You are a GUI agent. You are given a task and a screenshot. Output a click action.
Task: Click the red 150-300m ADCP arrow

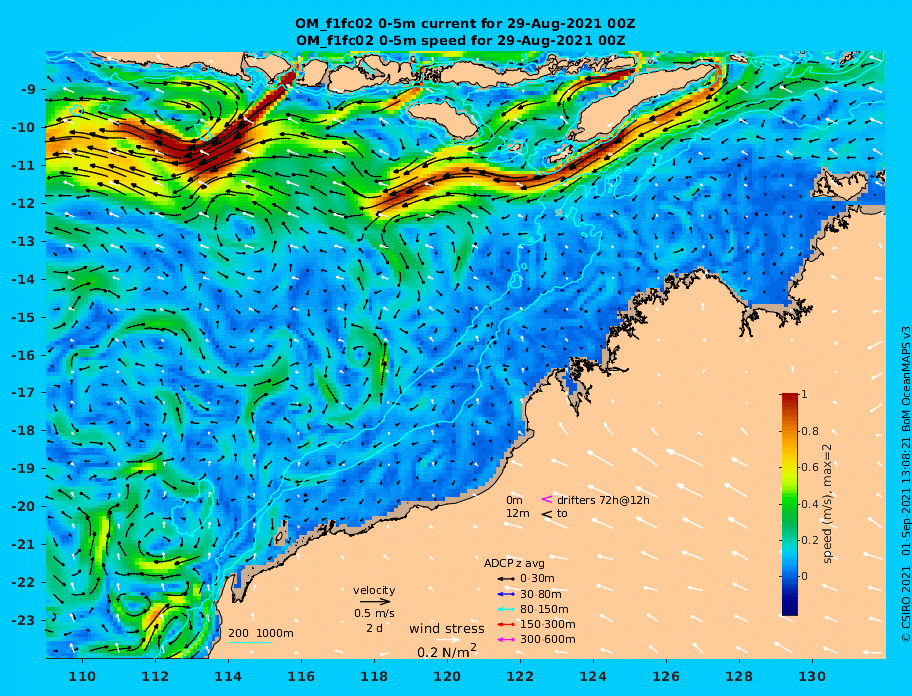click(x=506, y=624)
